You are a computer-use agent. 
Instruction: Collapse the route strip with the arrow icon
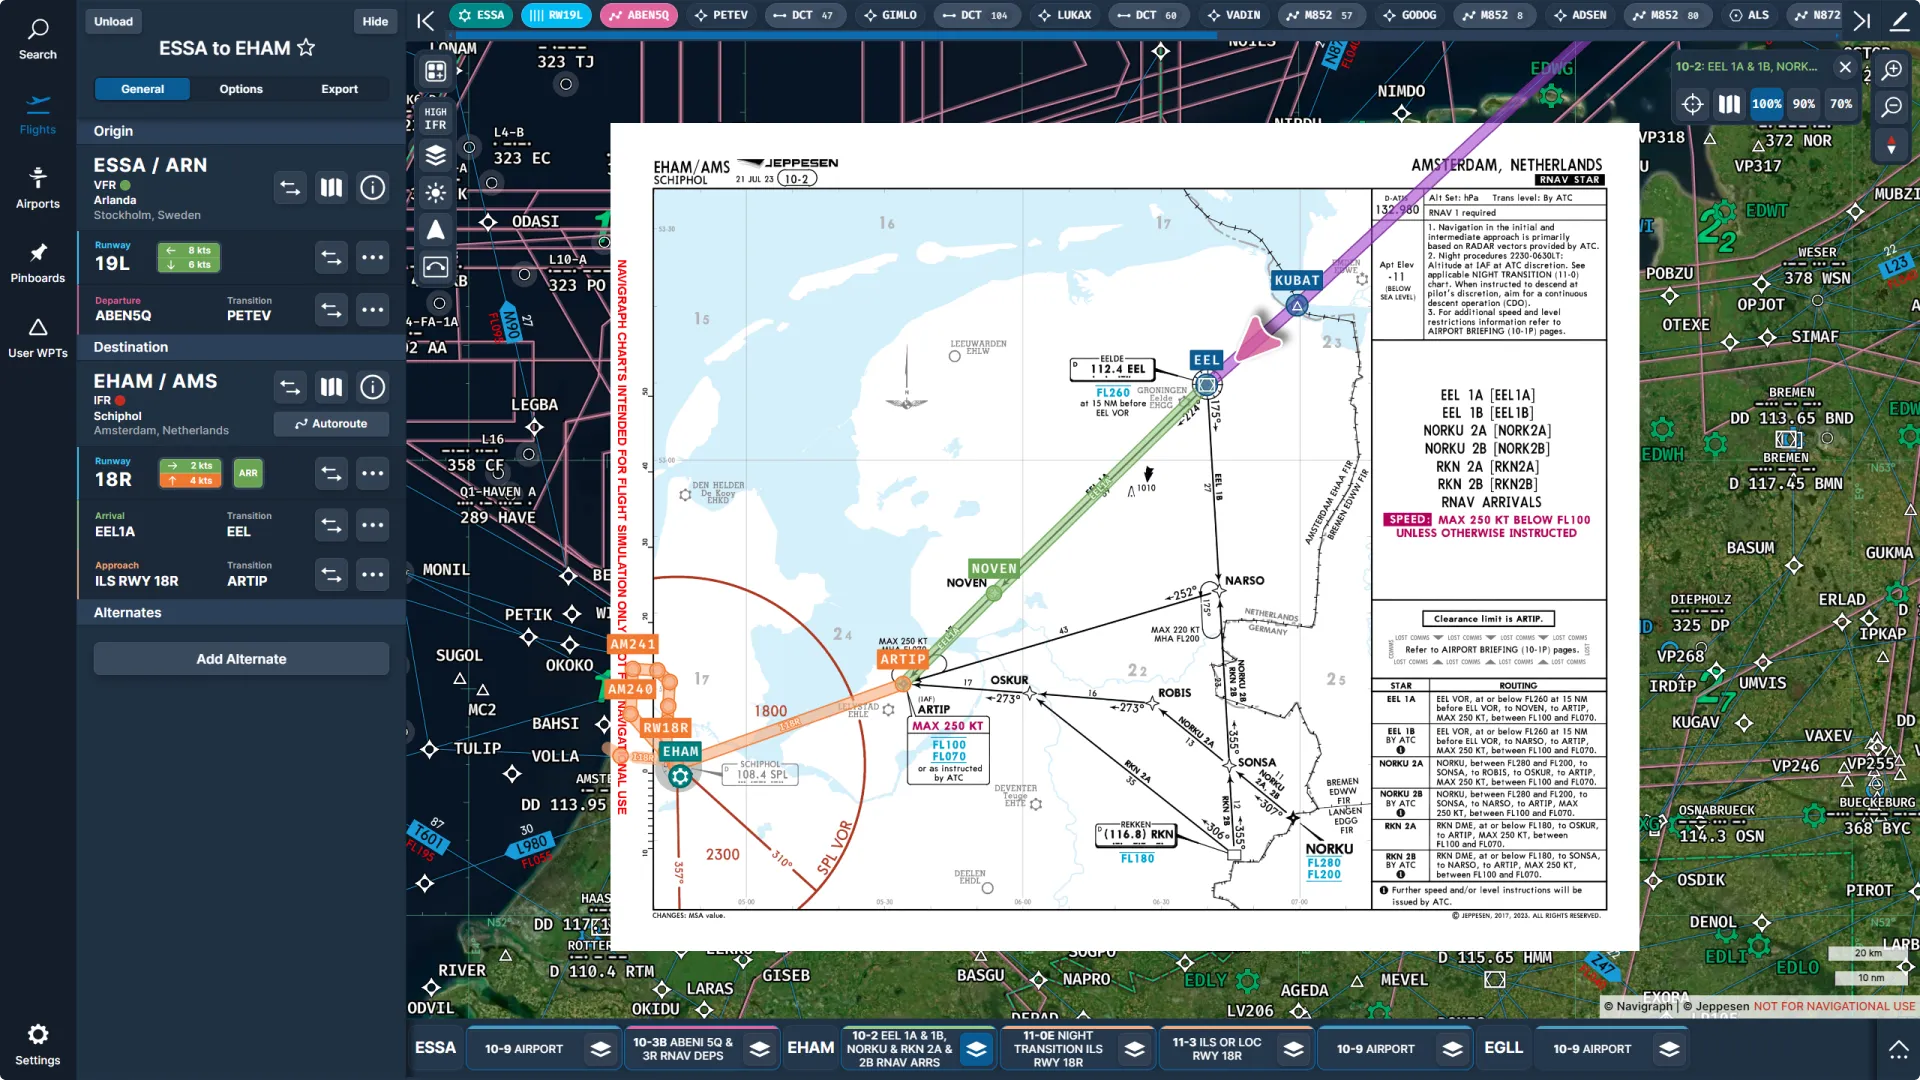point(426,19)
